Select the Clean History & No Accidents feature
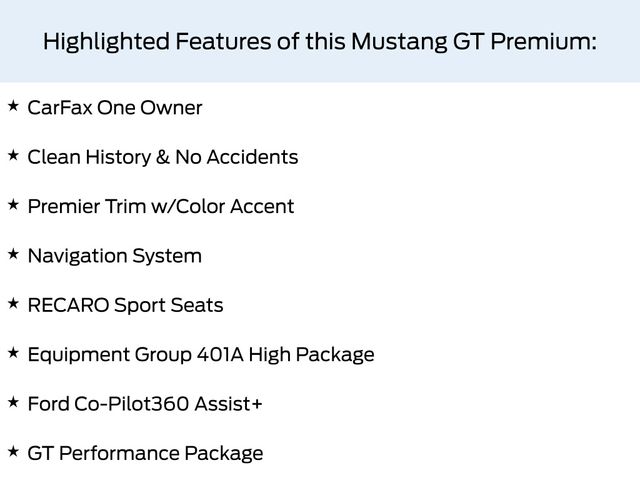 (163, 157)
